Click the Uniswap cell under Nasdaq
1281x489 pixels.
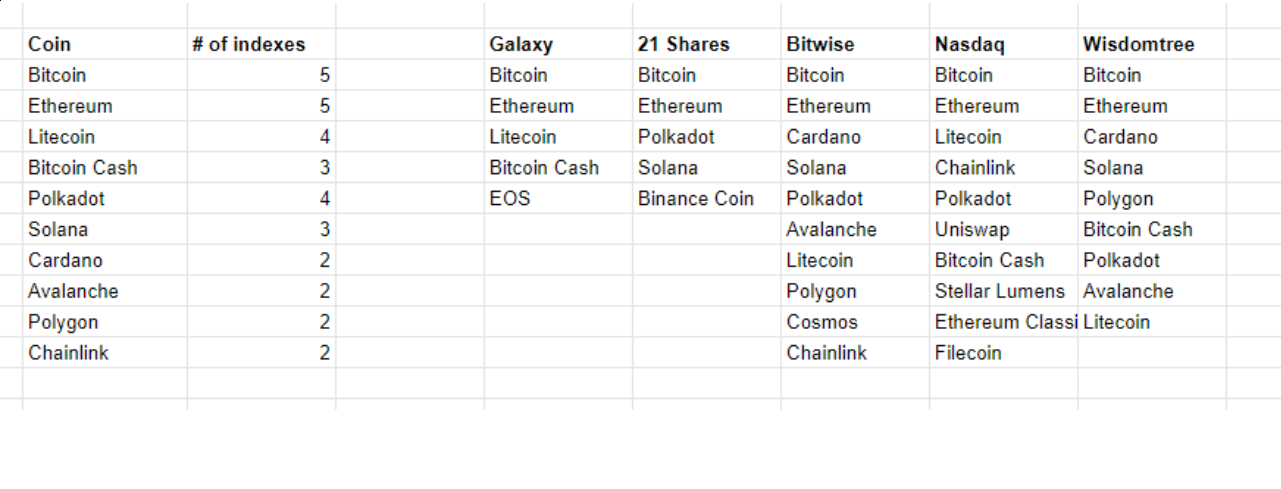coord(1004,229)
